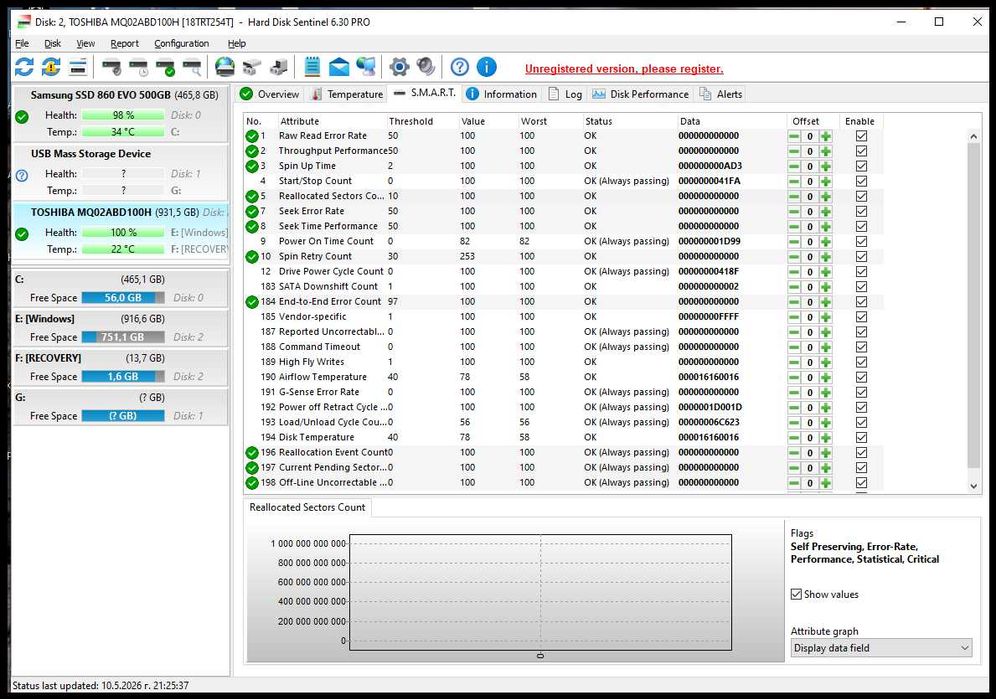Click the question mark help icon
The width and height of the screenshot is (996, 699).
tap(459, 67)
